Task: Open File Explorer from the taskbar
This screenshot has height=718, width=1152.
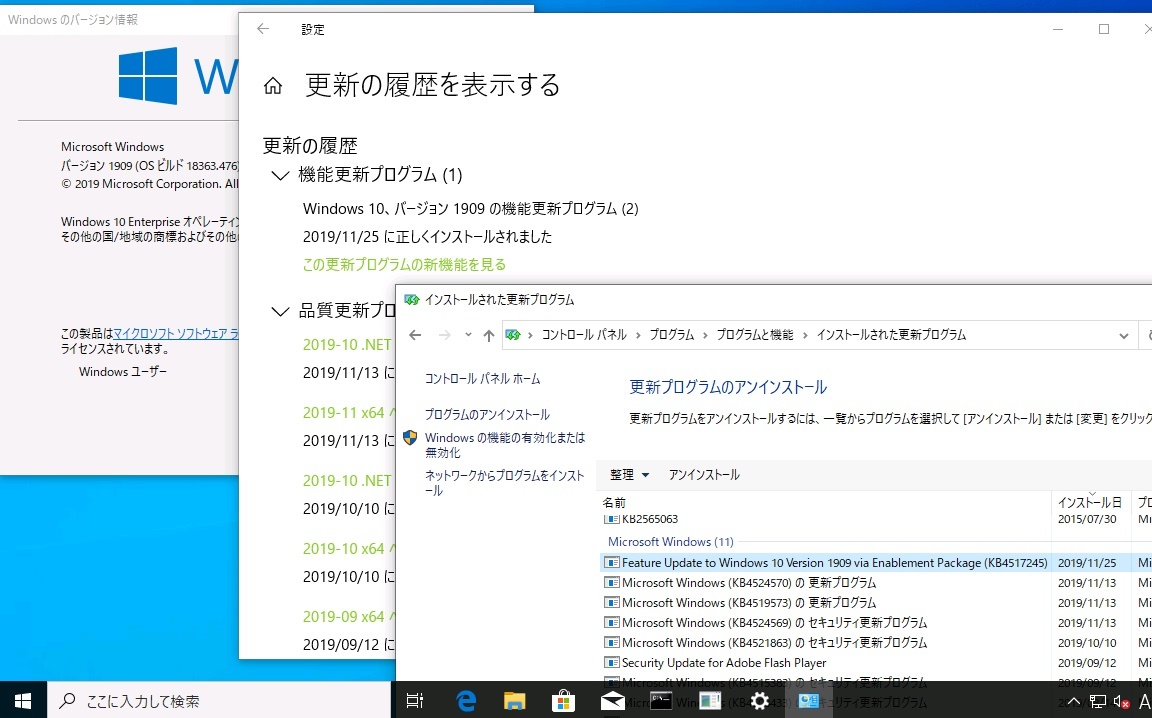Action: pos(514,701)
